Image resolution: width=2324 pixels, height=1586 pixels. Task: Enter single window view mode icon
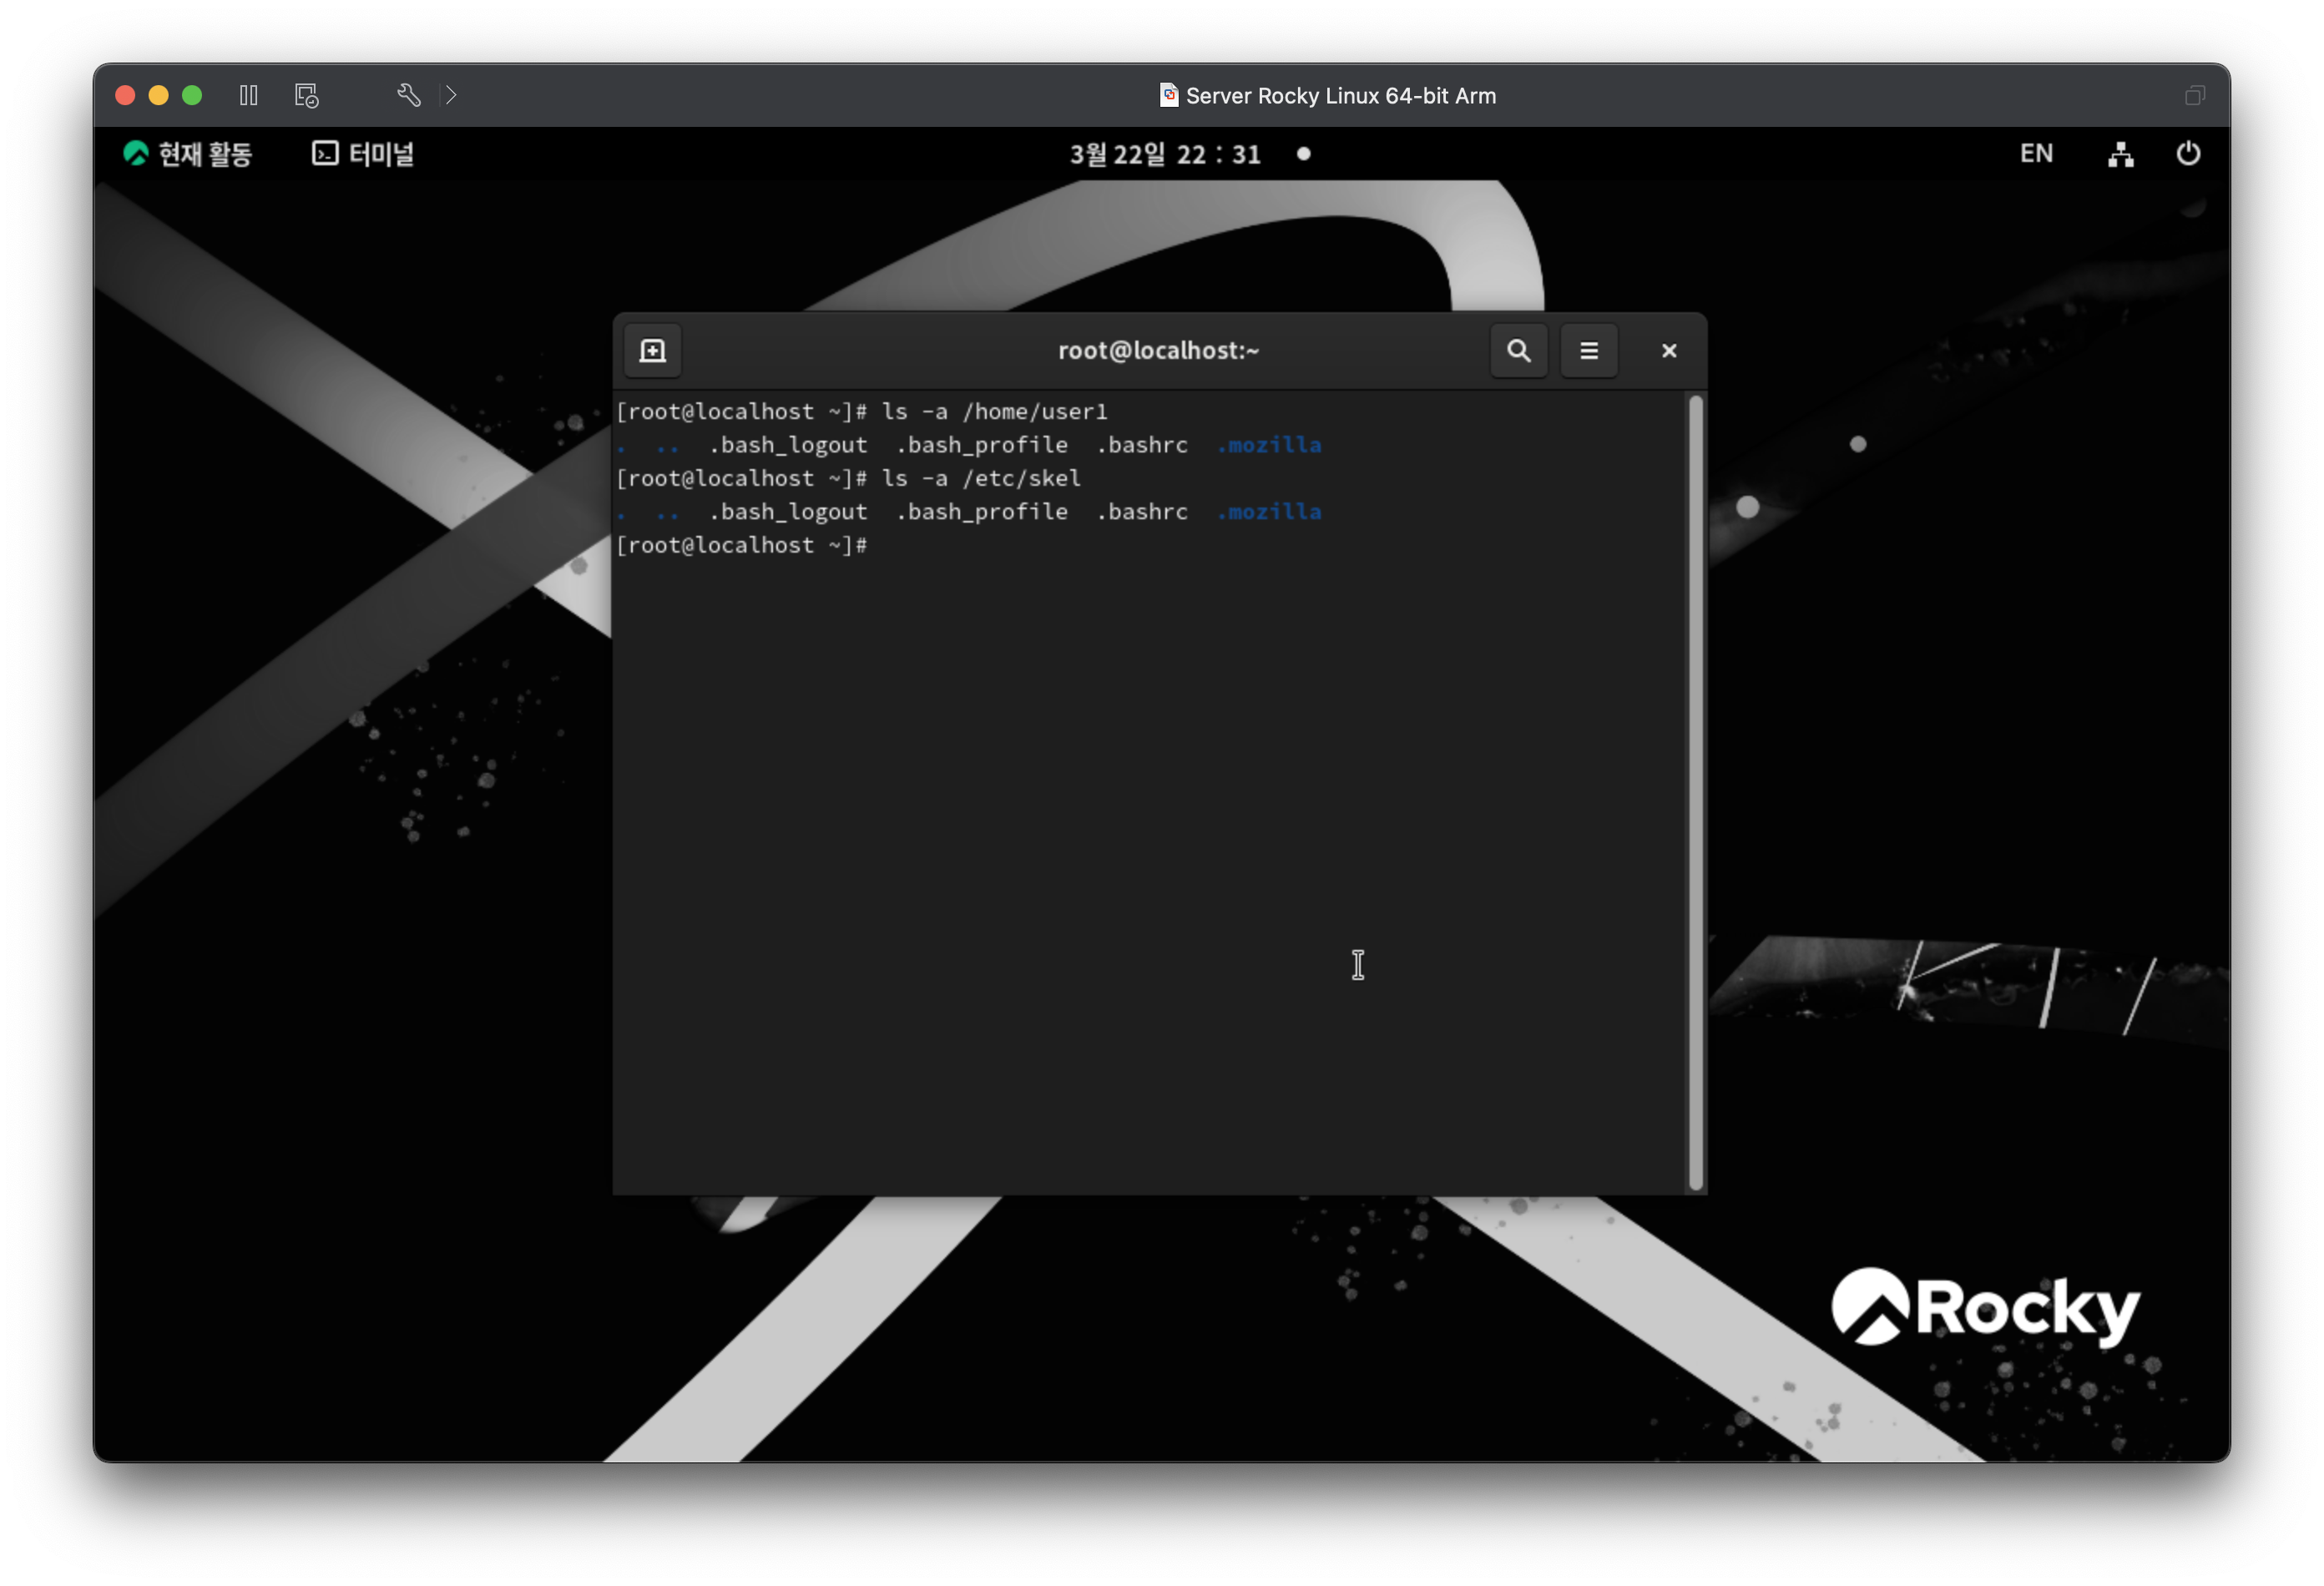2194,95
